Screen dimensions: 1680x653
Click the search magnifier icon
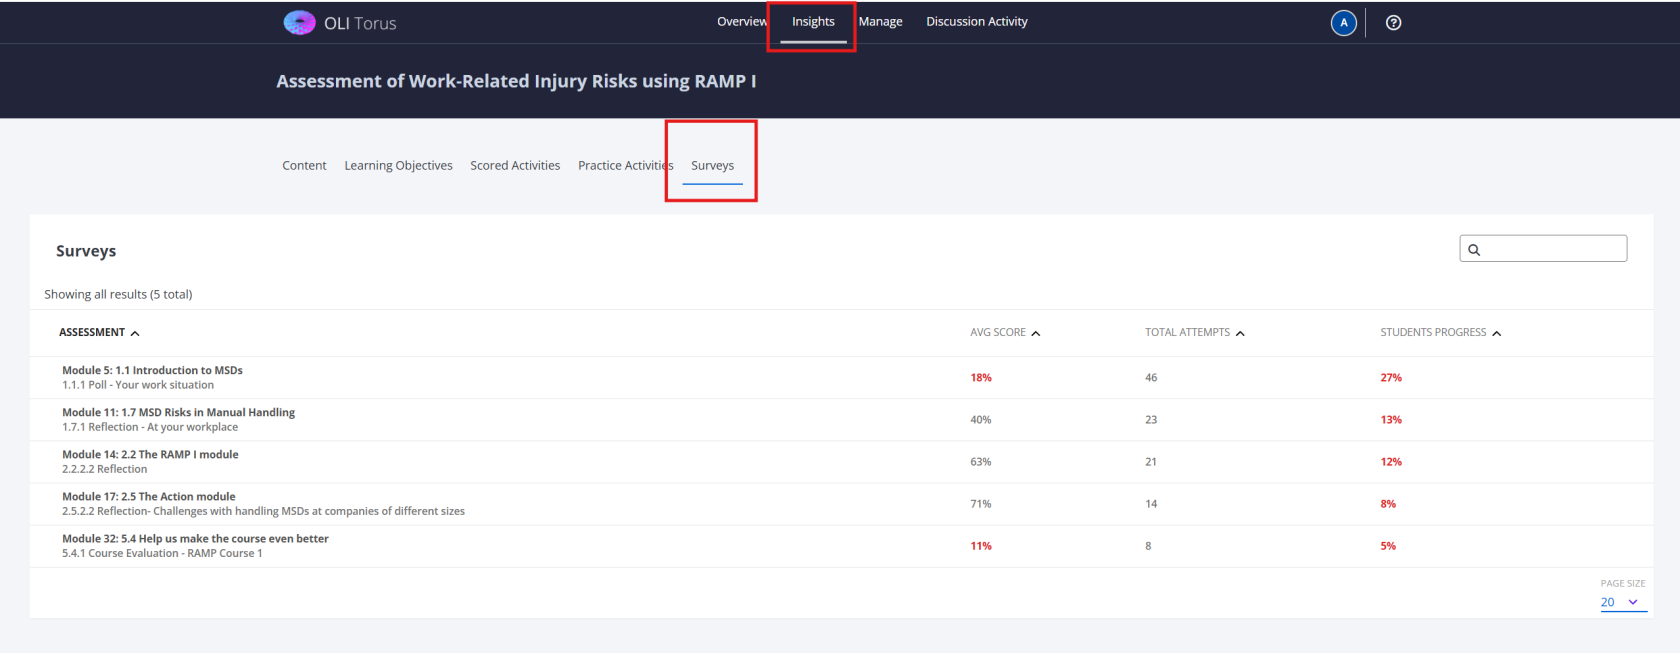[x=1474, y=250]
